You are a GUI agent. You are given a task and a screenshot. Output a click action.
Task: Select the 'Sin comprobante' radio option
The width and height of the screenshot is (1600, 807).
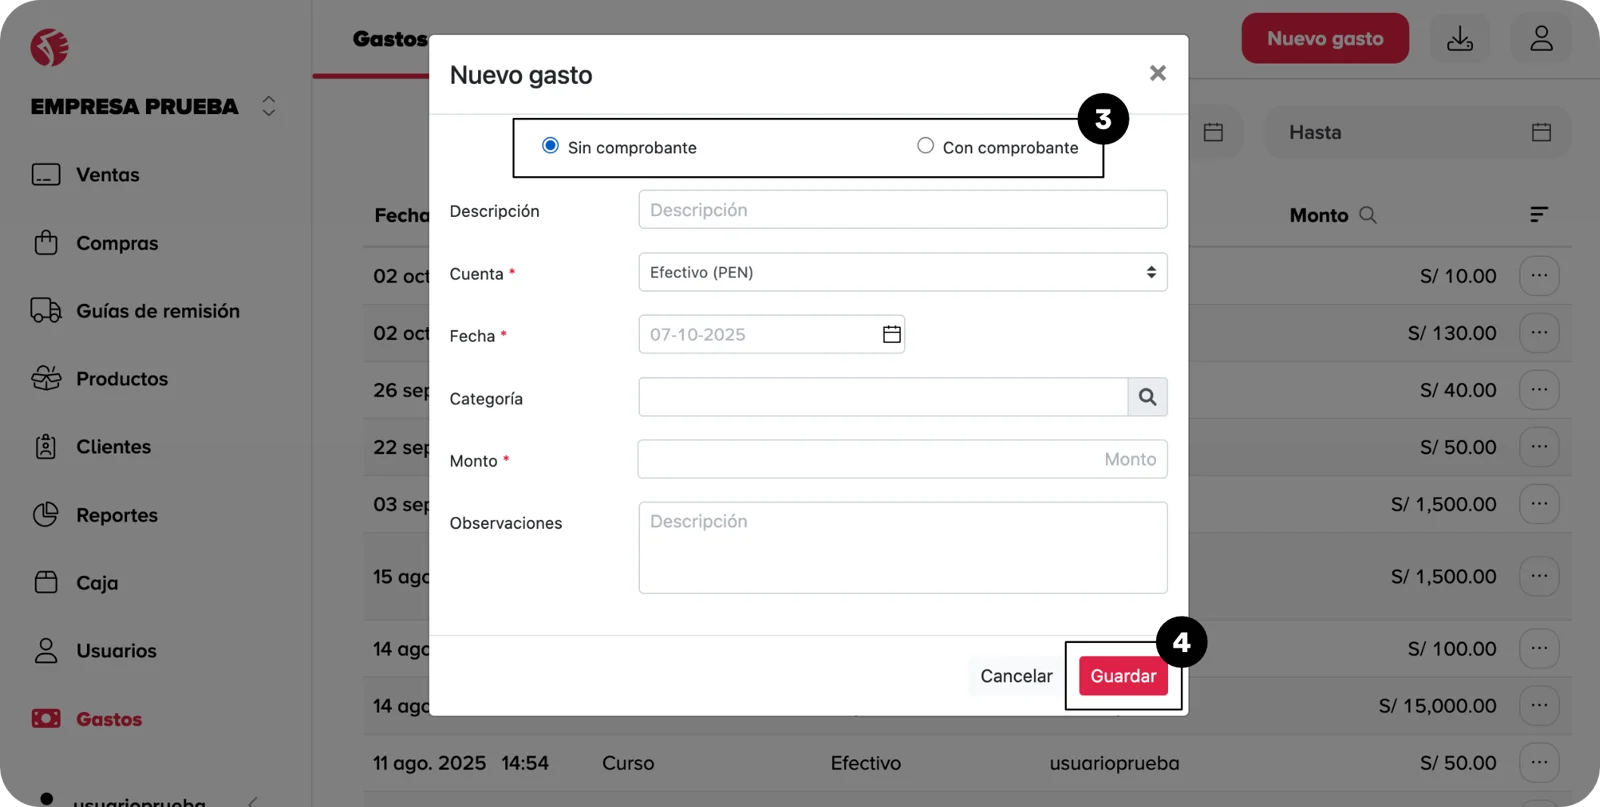coord(550,146)
